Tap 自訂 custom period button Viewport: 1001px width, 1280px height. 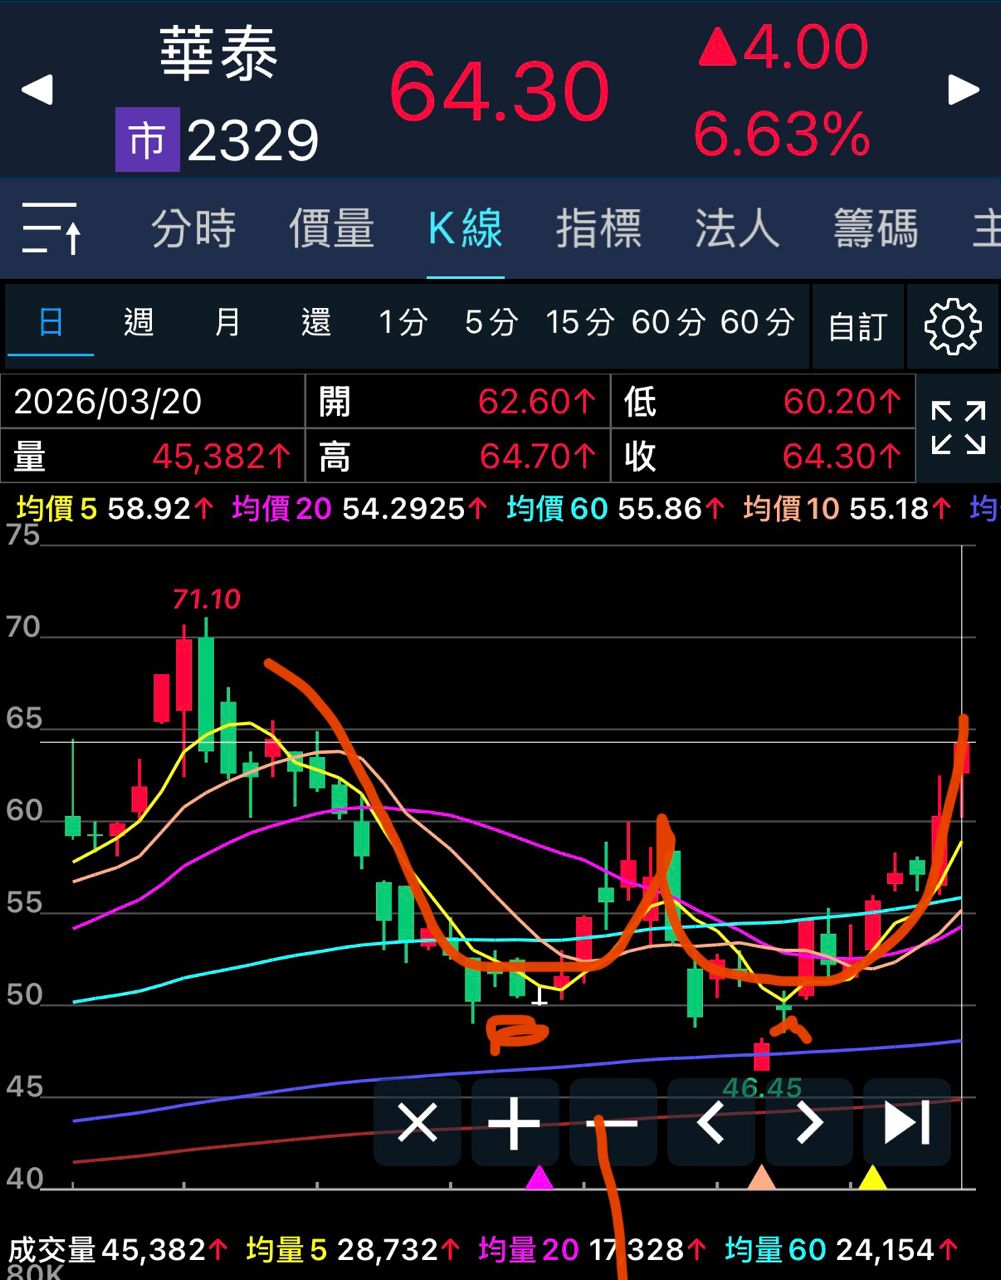(857, 326)
